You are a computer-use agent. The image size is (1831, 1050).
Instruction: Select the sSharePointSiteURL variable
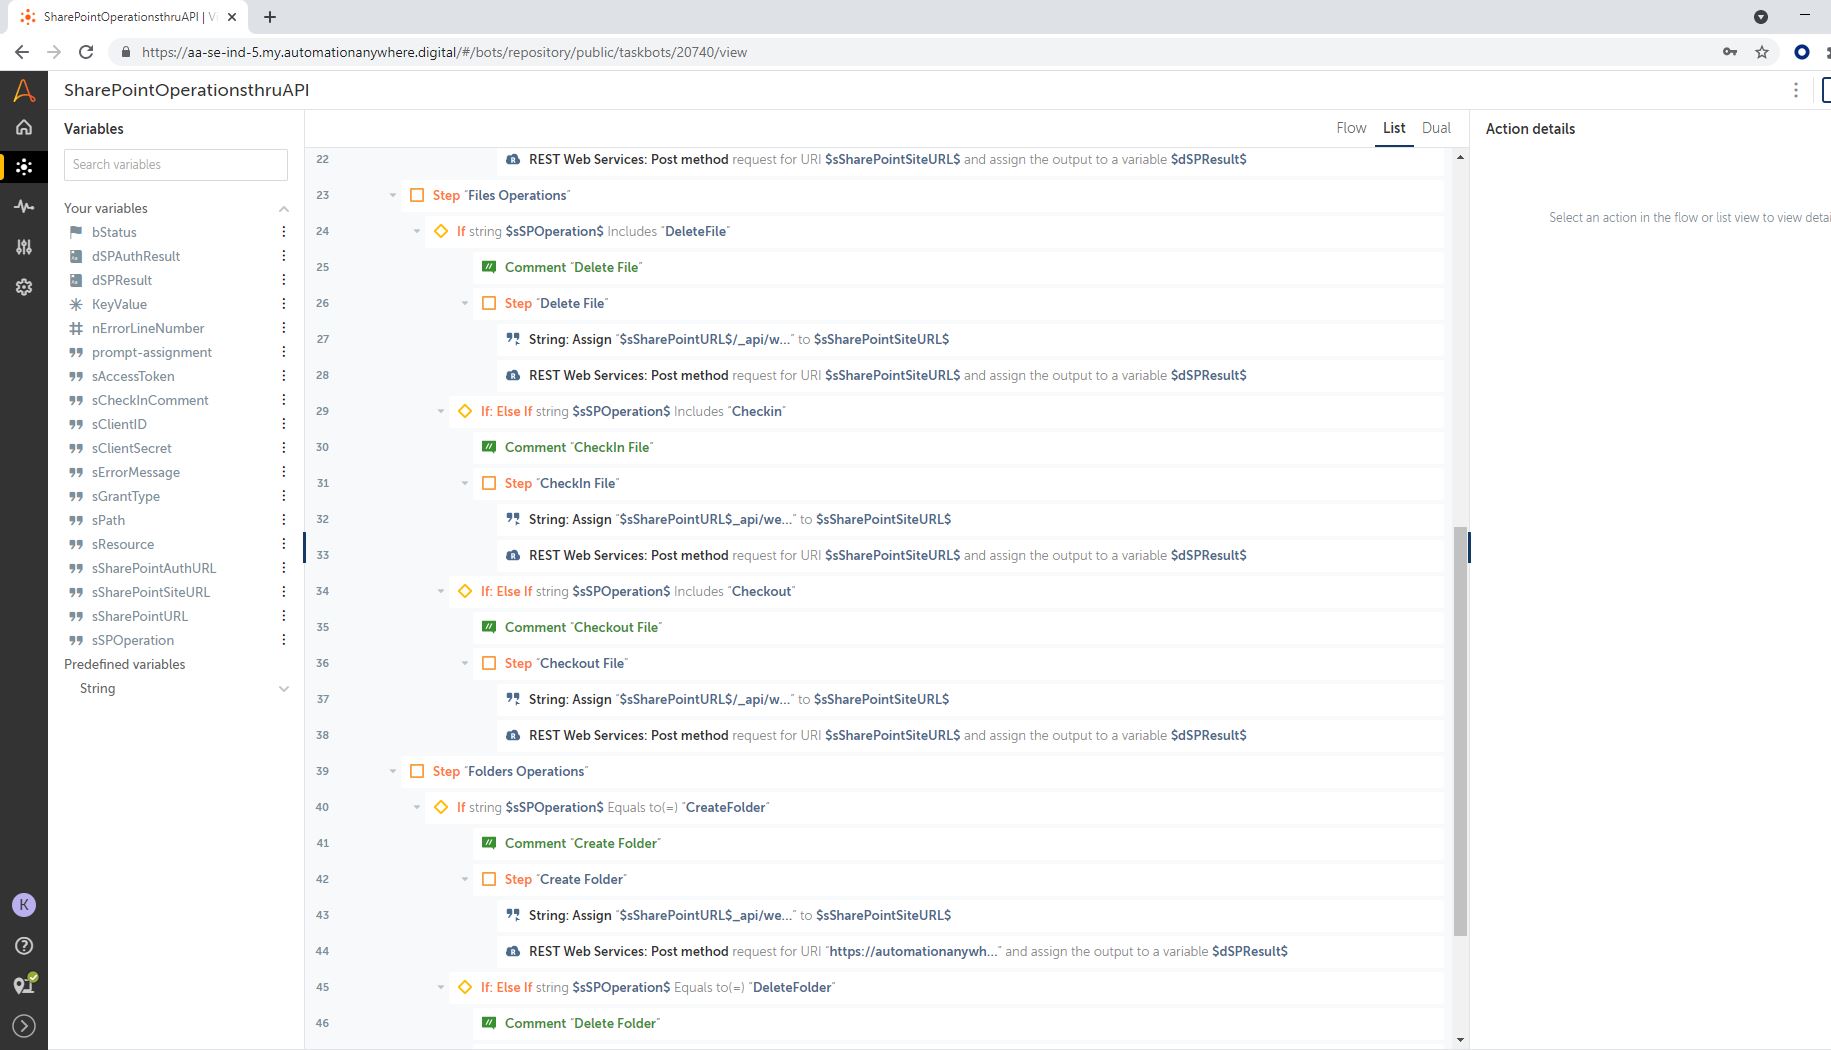pyautogui.click(x=150, y=592)
